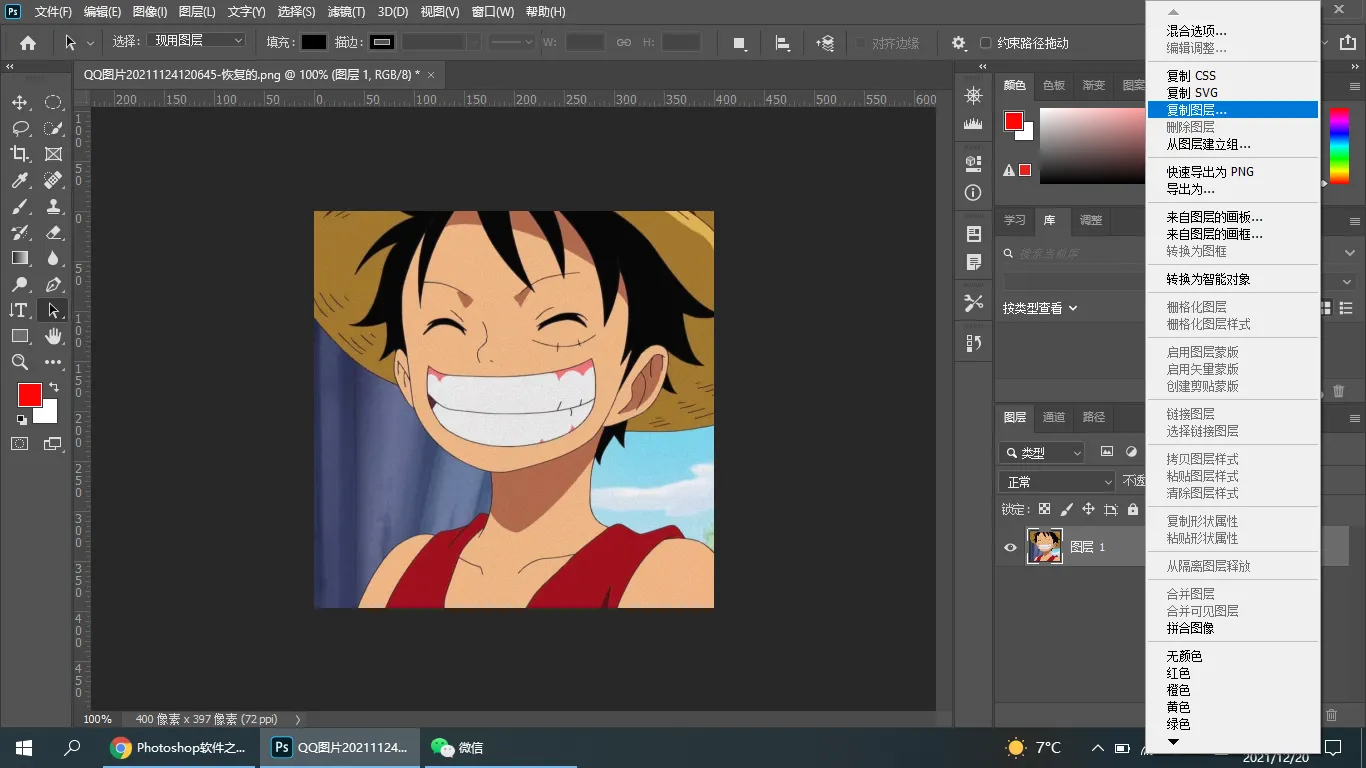Toggle Quick Mask mode icon
This screenshot has height=768, width=1366.
click(20, 443)
